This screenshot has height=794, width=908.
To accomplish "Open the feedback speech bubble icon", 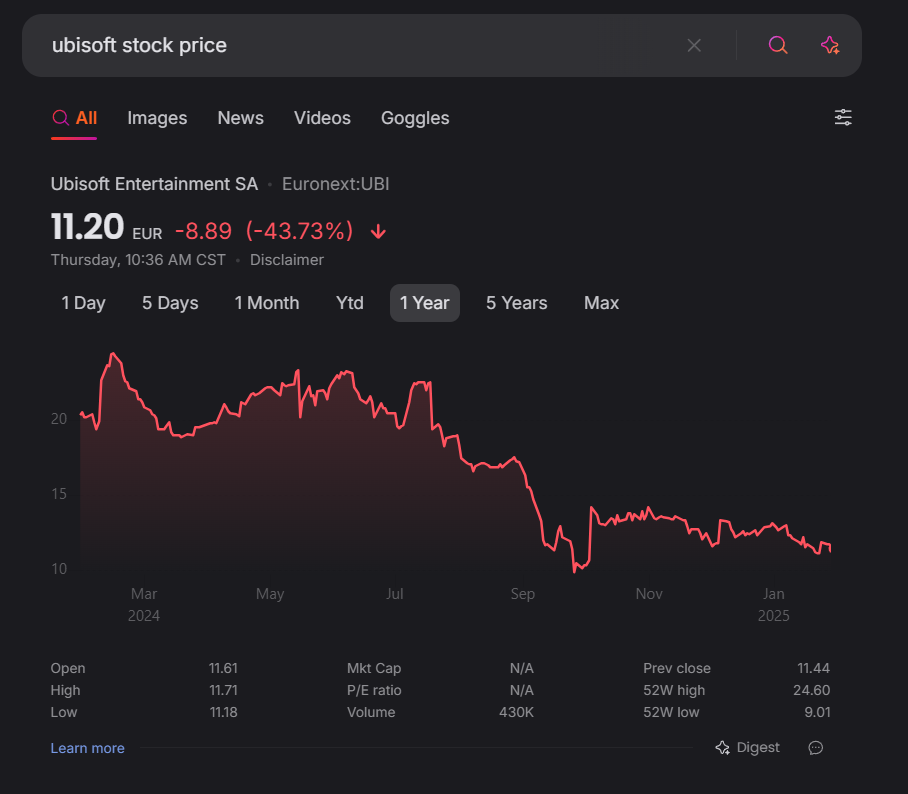I will point(815,748).
